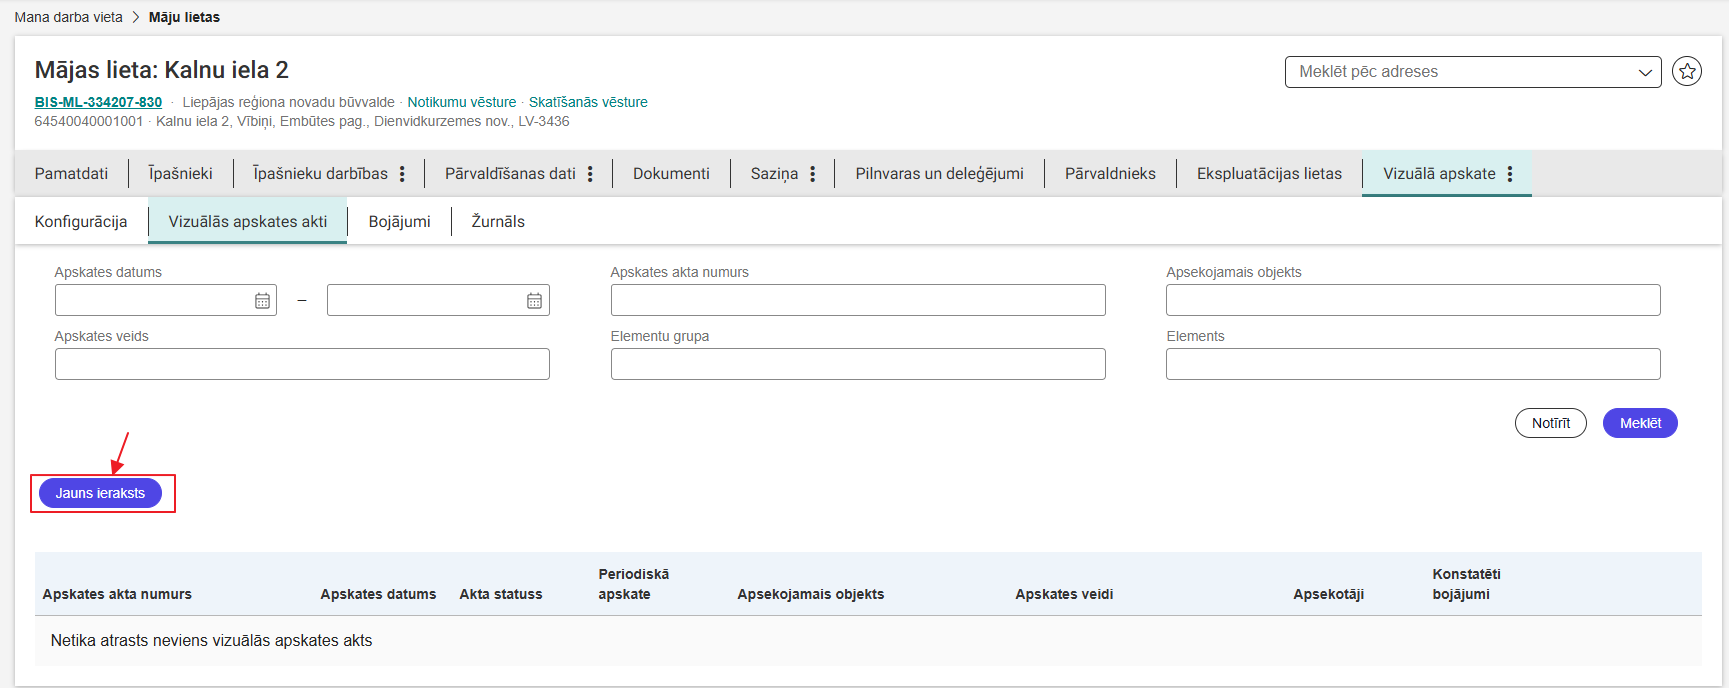Open Saziņa three-dot menu
This screenshot has width=1729, height=688.
[812, 174]
